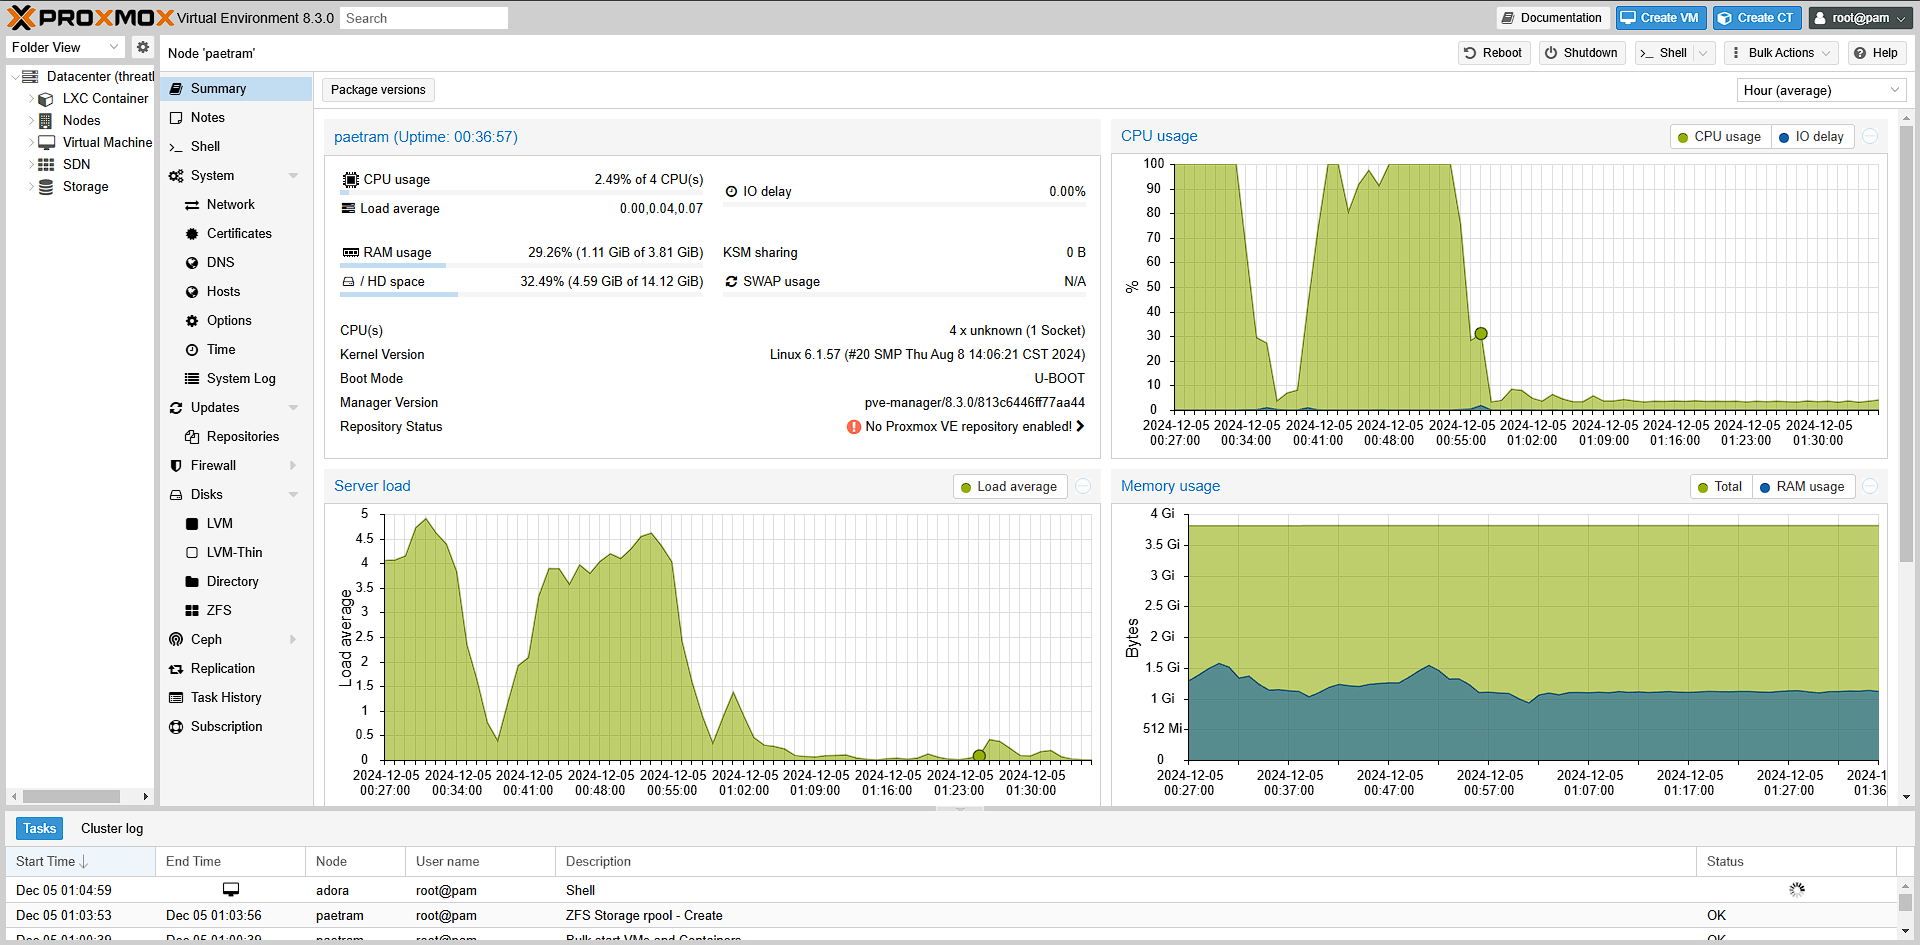The width and height of the screenshot is (1920, 945).
Task: Click the Nodes building icon
Action: point(46,121)
